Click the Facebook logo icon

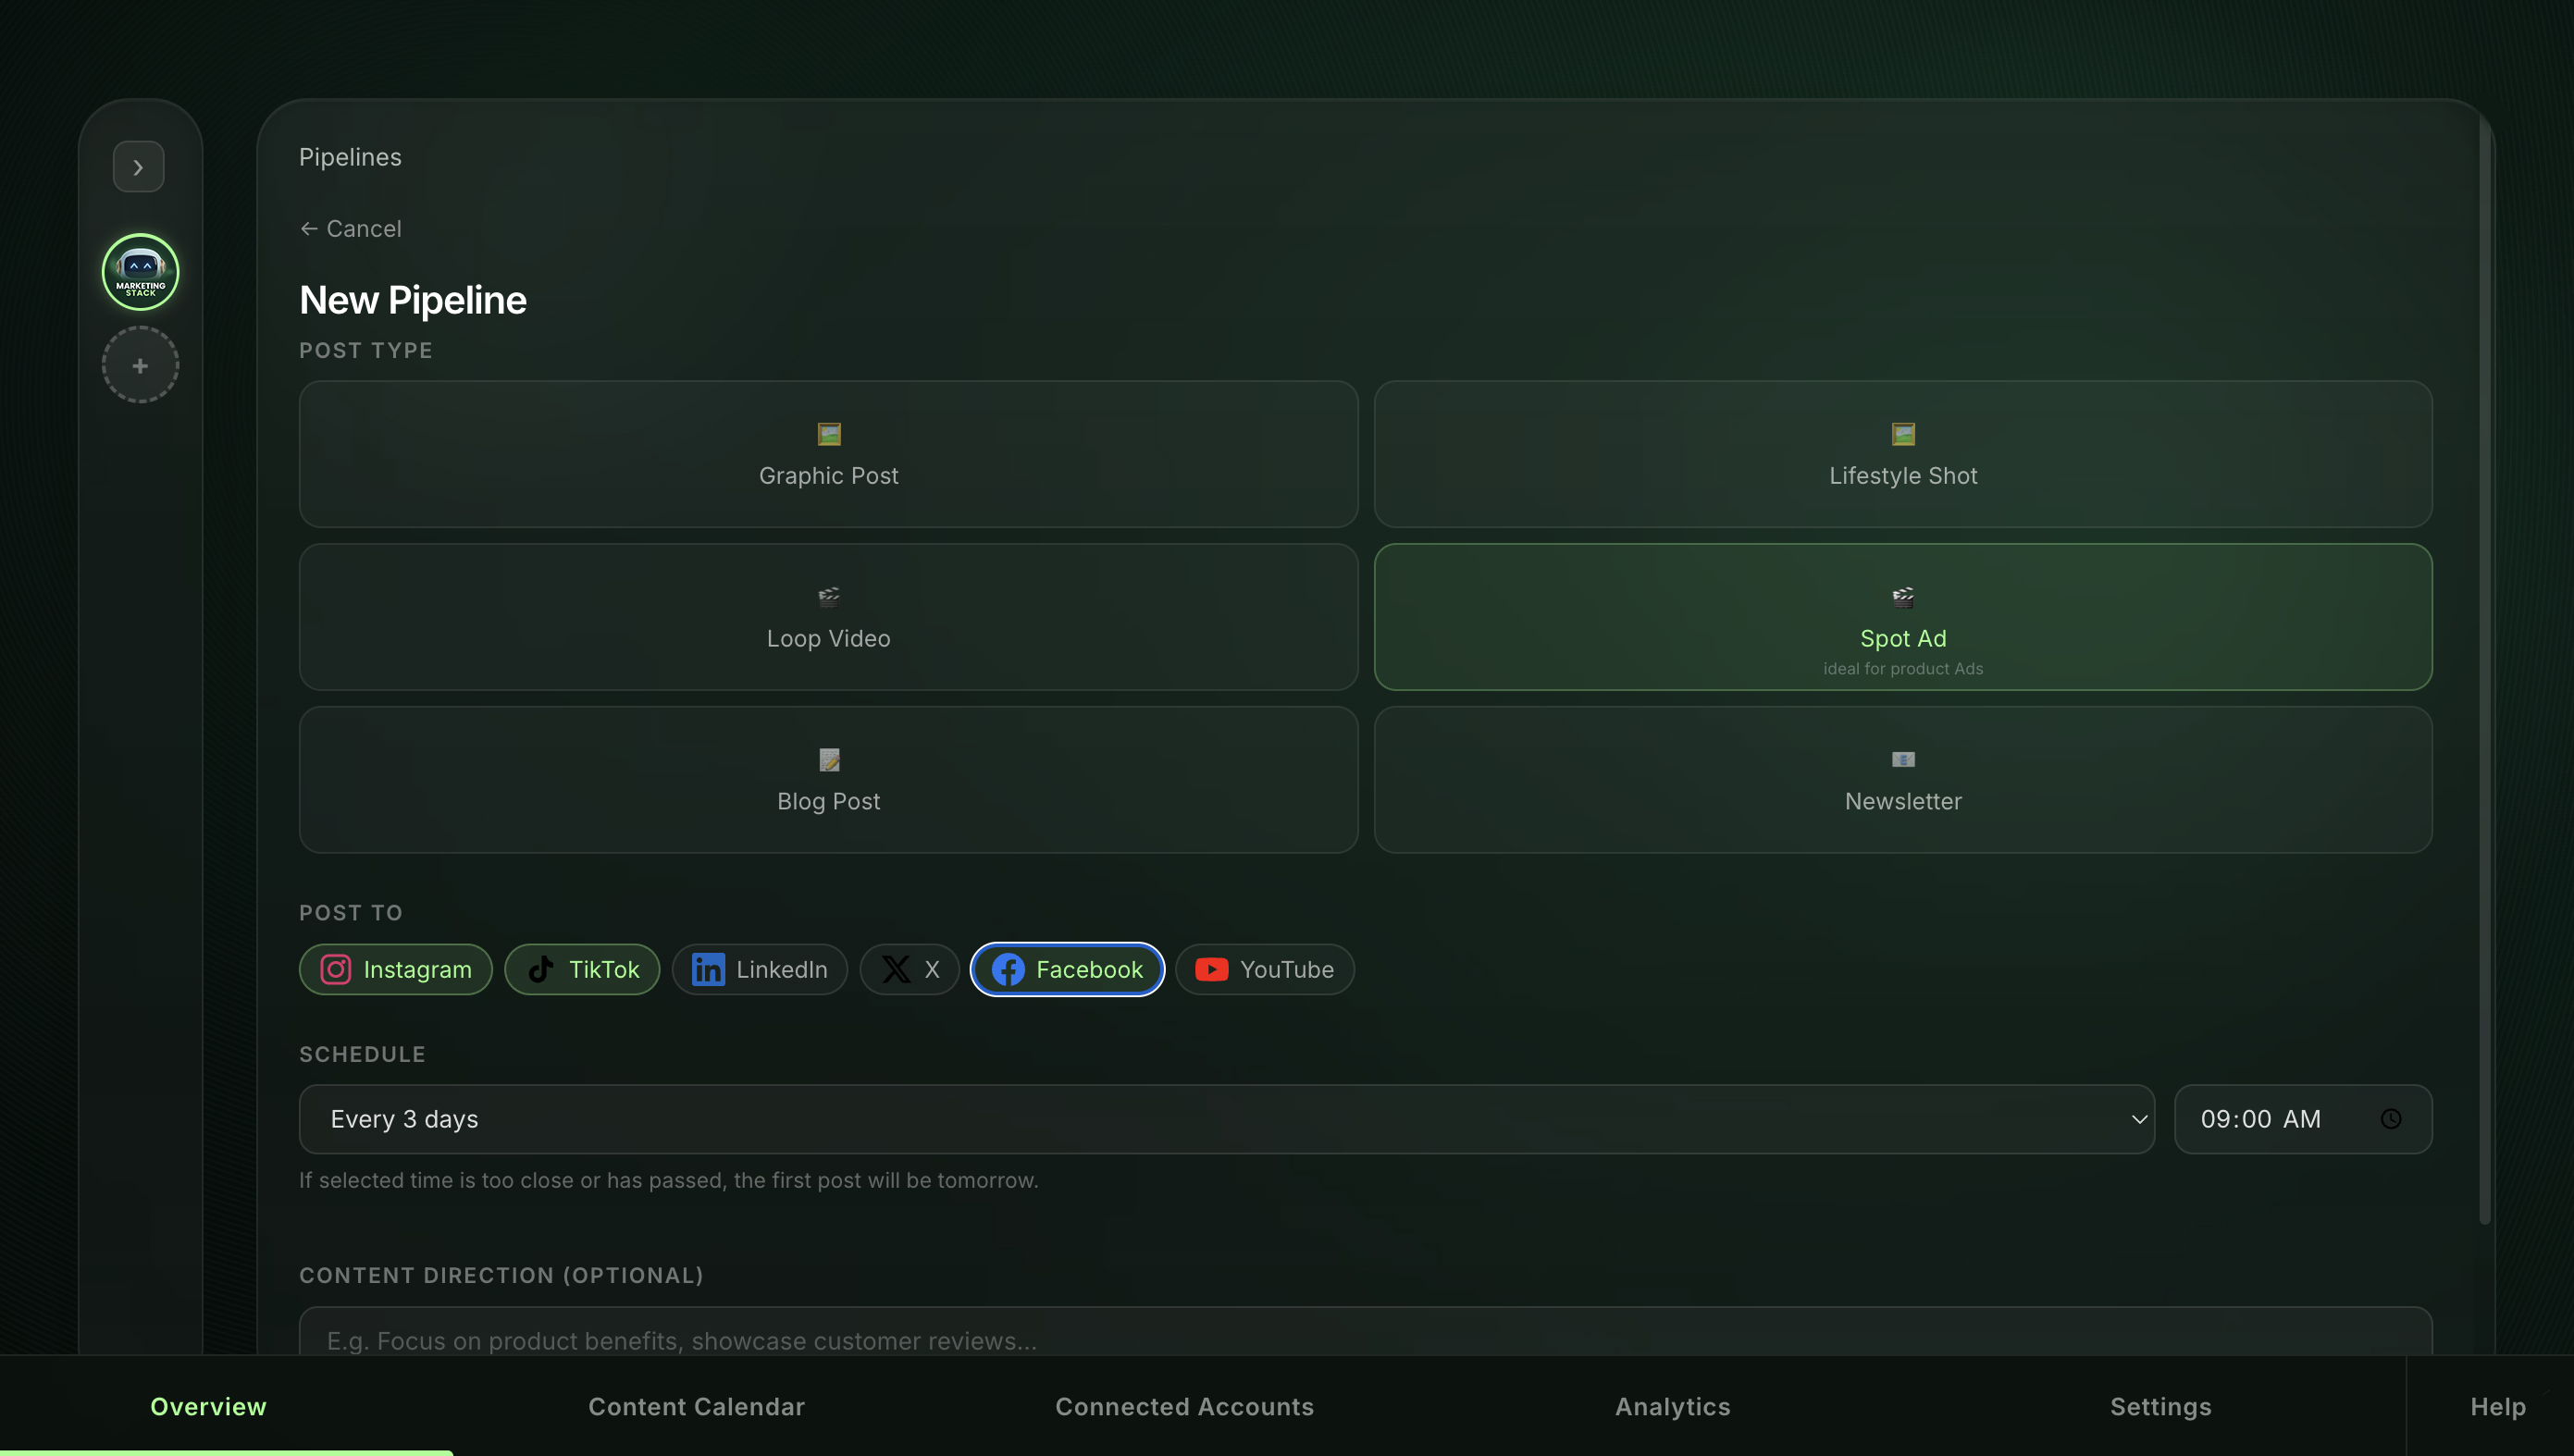point(1007,969)
